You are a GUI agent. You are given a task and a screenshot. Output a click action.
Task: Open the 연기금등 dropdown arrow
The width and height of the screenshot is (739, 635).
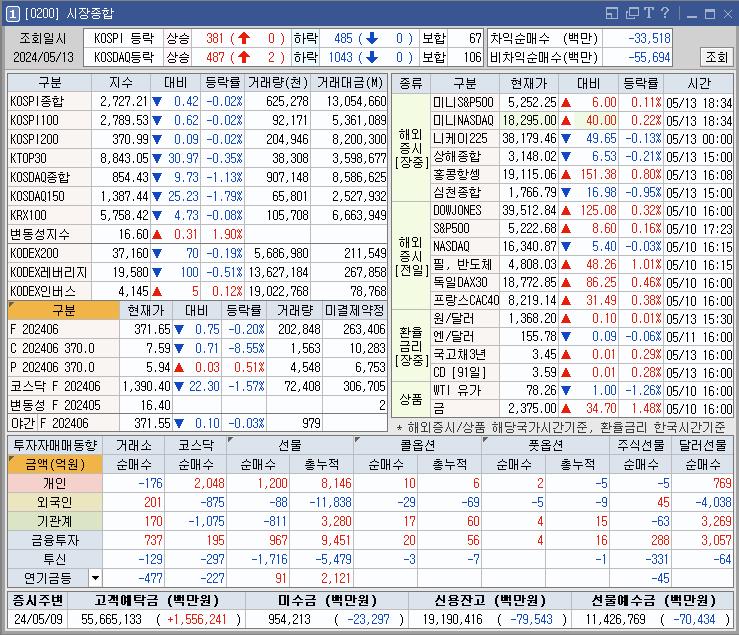point(95,578)
